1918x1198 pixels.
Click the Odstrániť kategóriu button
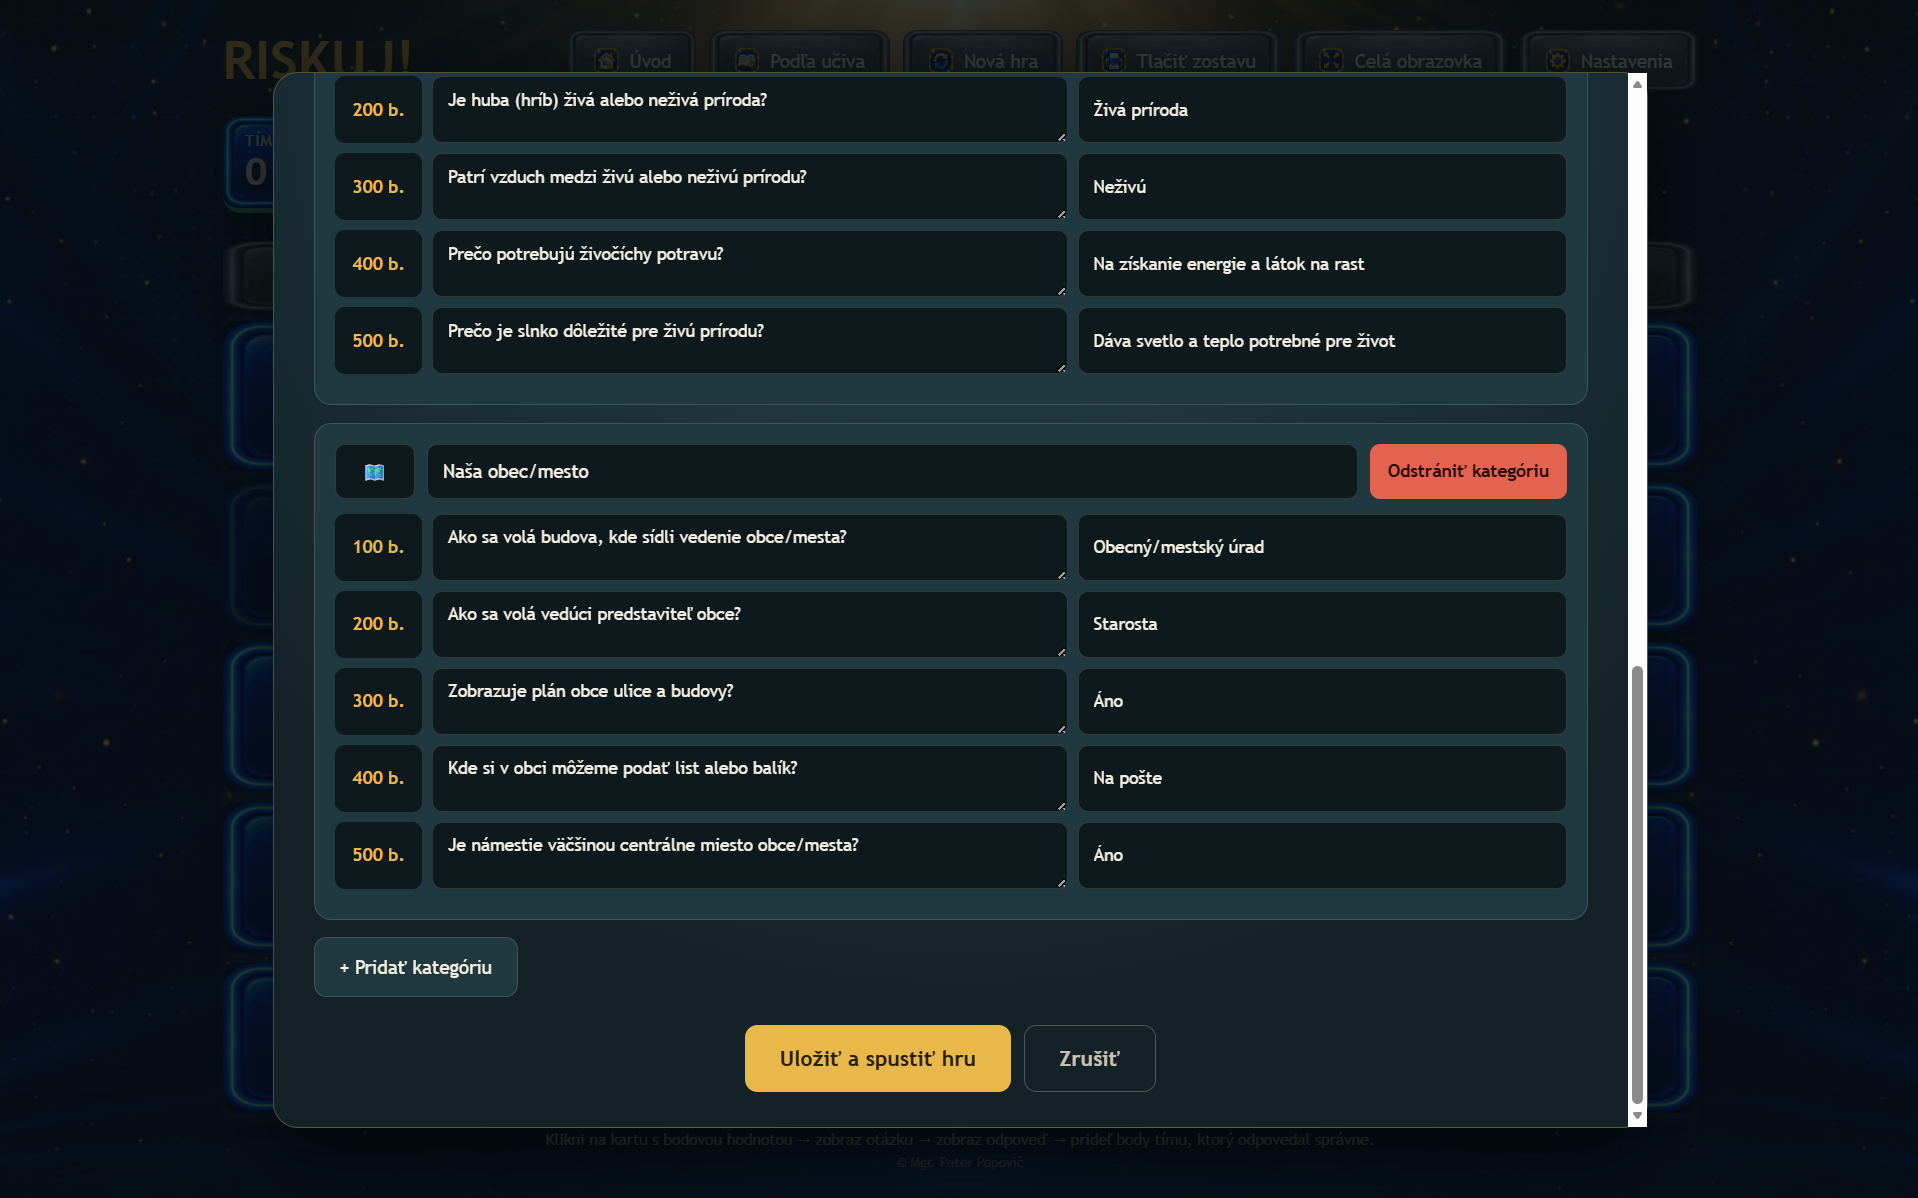[x=1468, y=472]
